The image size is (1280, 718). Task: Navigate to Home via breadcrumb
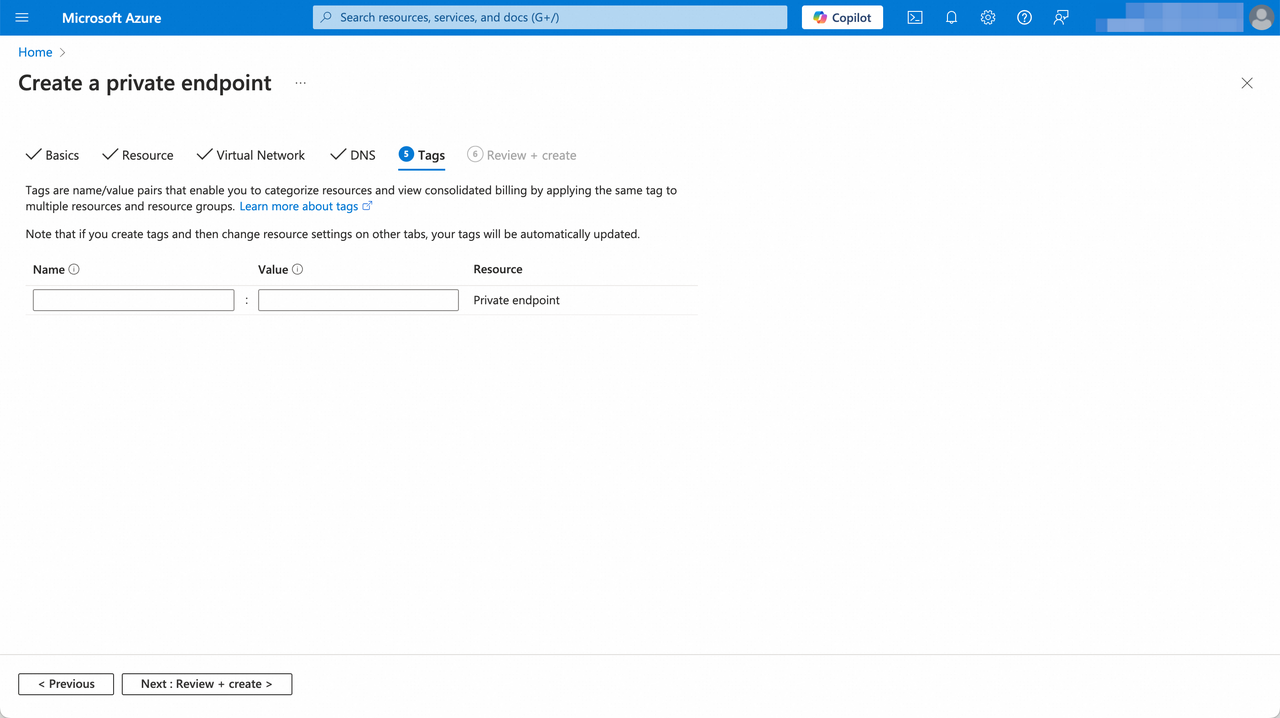coord(35,51)
